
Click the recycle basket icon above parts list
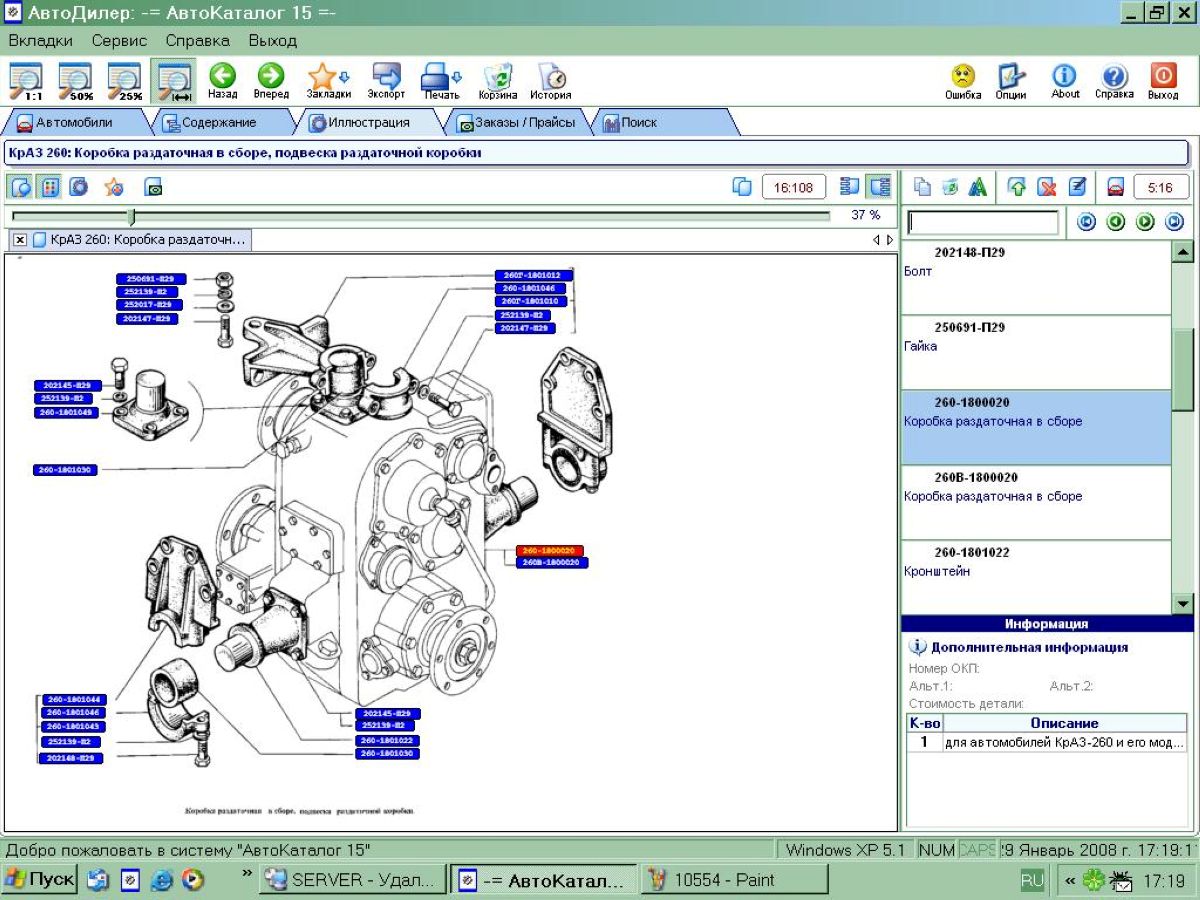pos(951,187)
